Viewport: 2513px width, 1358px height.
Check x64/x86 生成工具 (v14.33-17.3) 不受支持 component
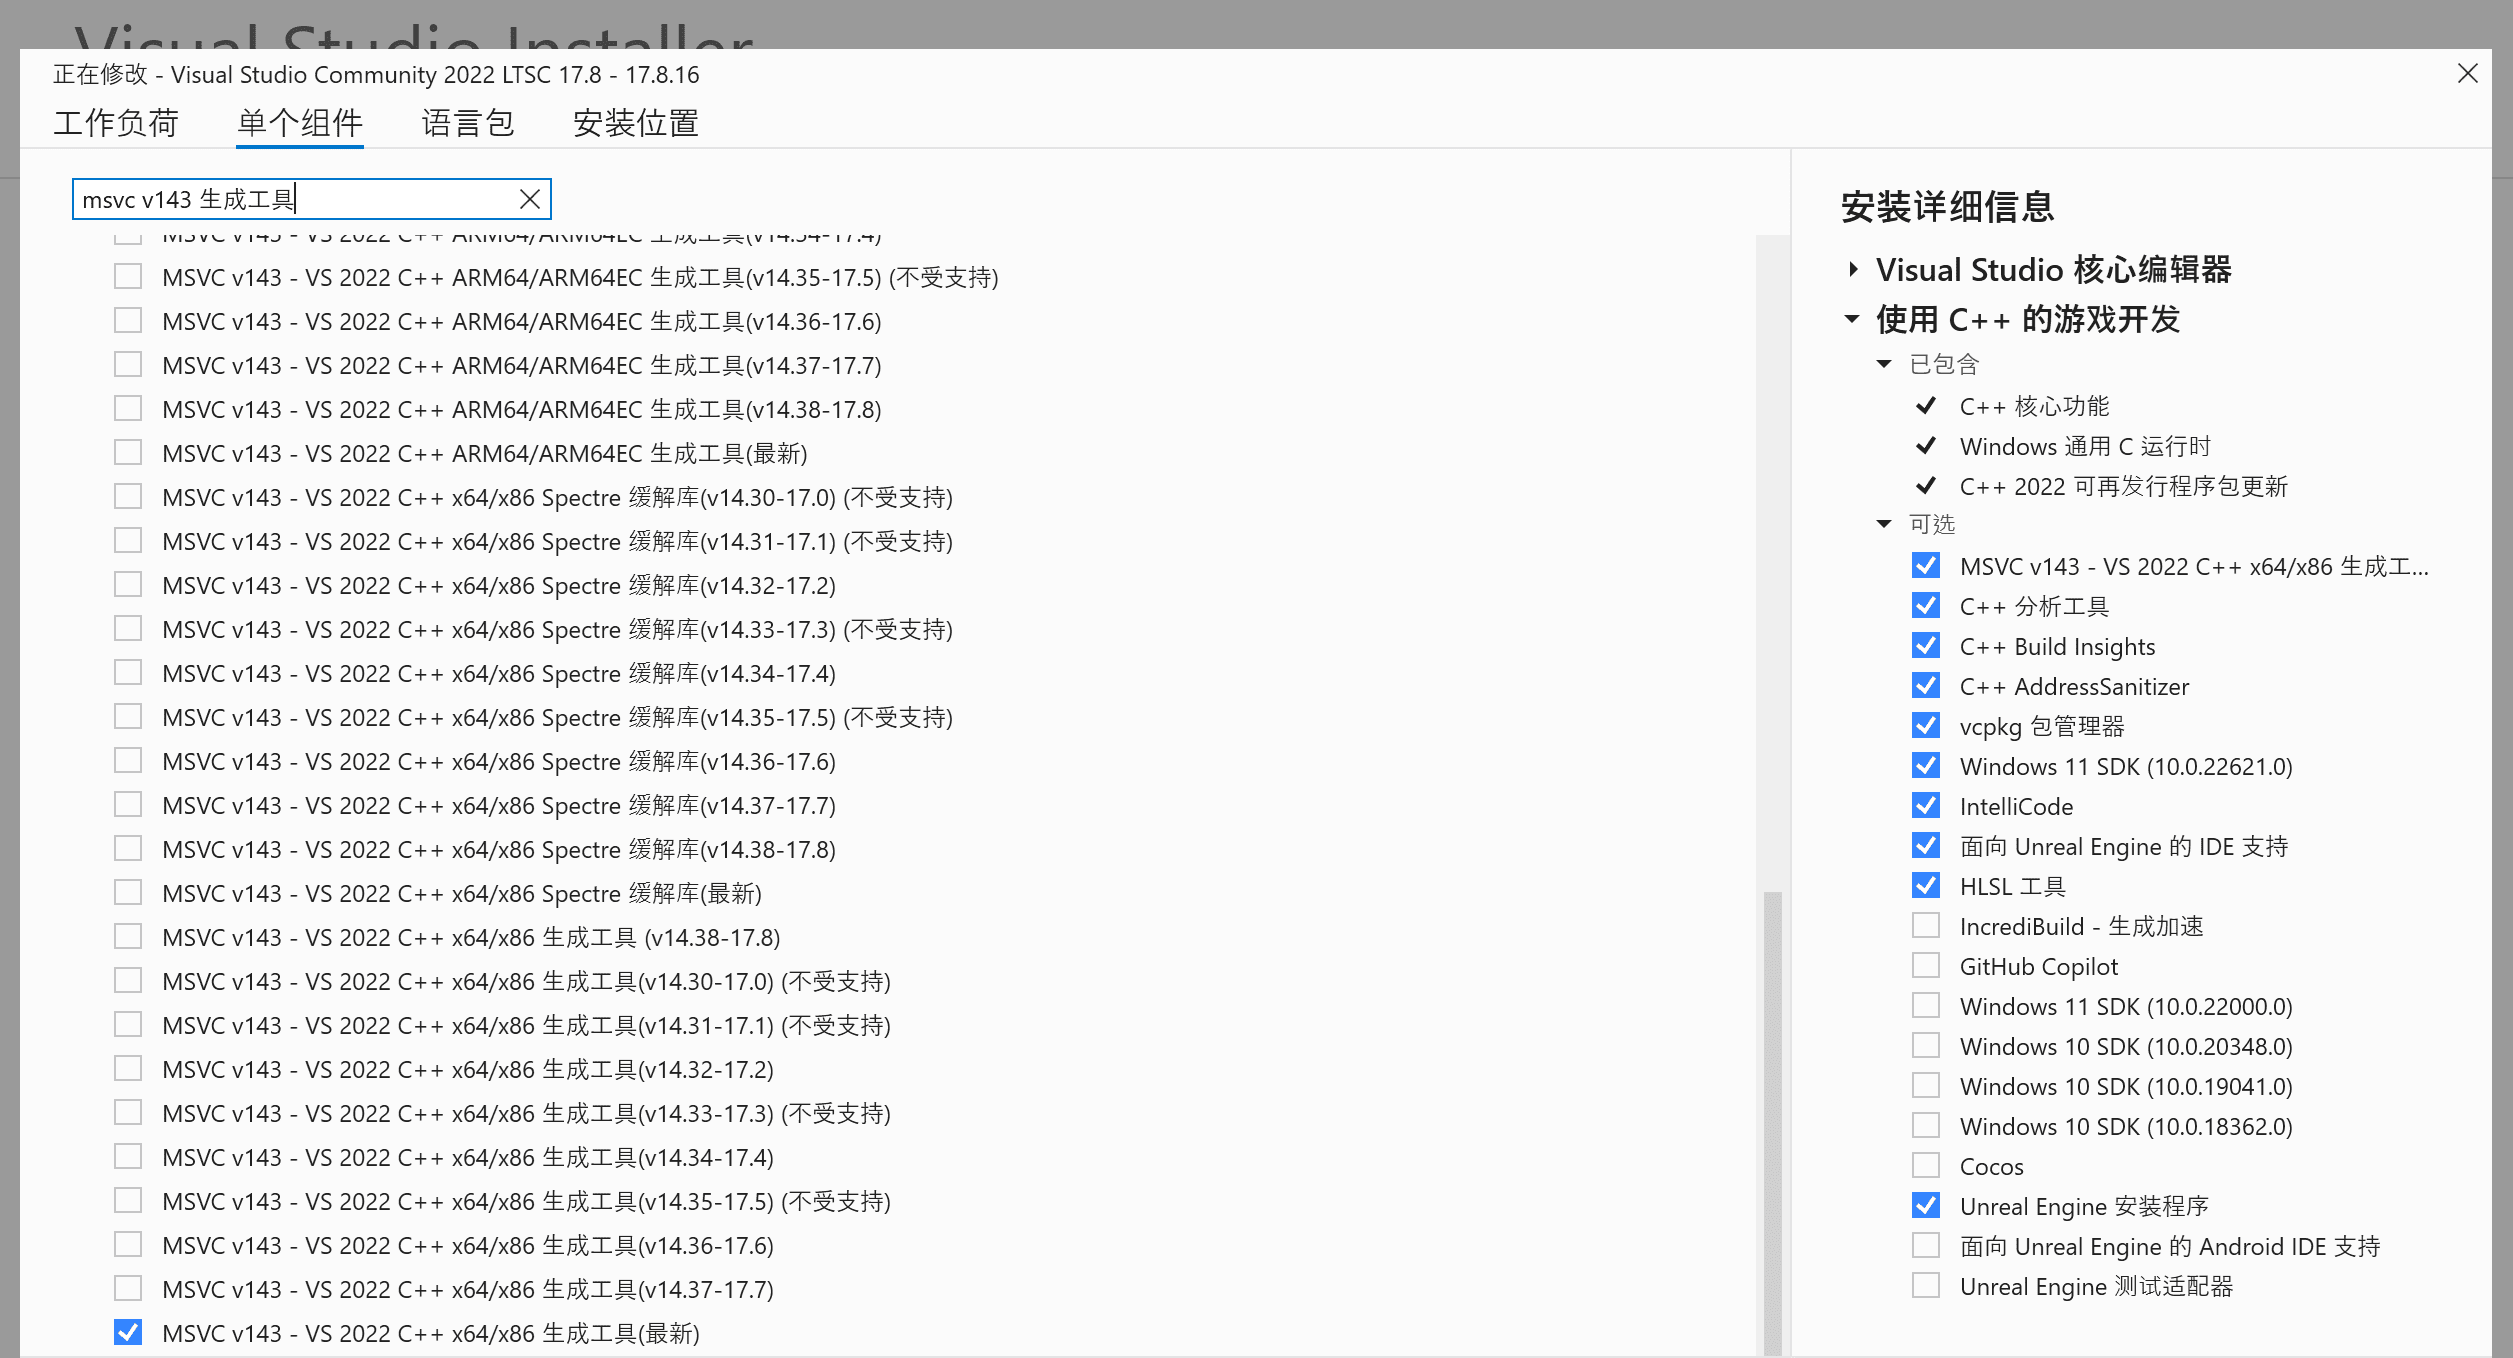click(128, 1112)
